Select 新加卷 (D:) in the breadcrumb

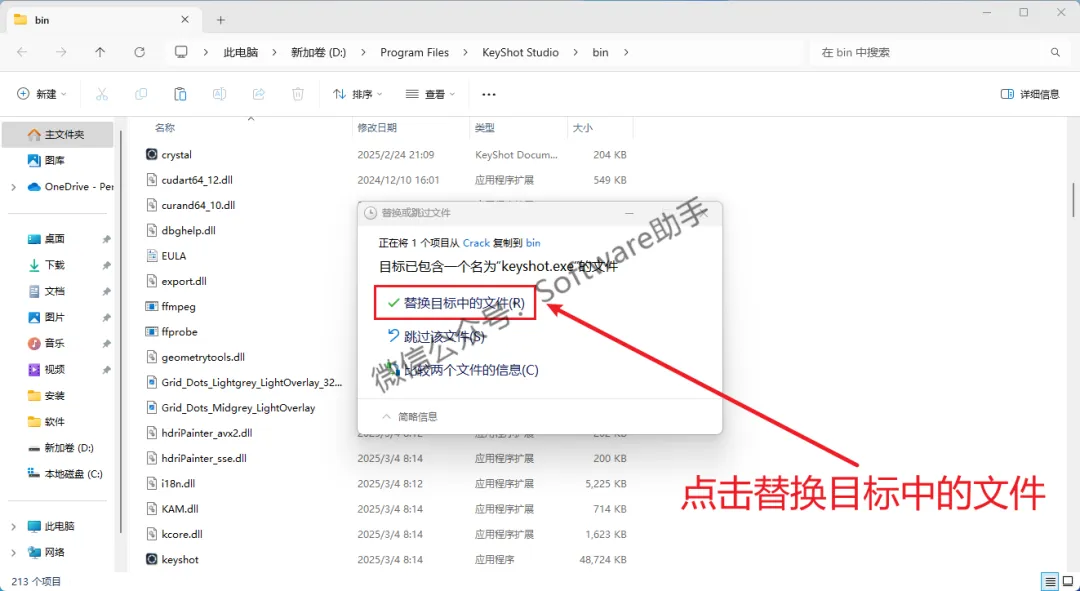318,52
